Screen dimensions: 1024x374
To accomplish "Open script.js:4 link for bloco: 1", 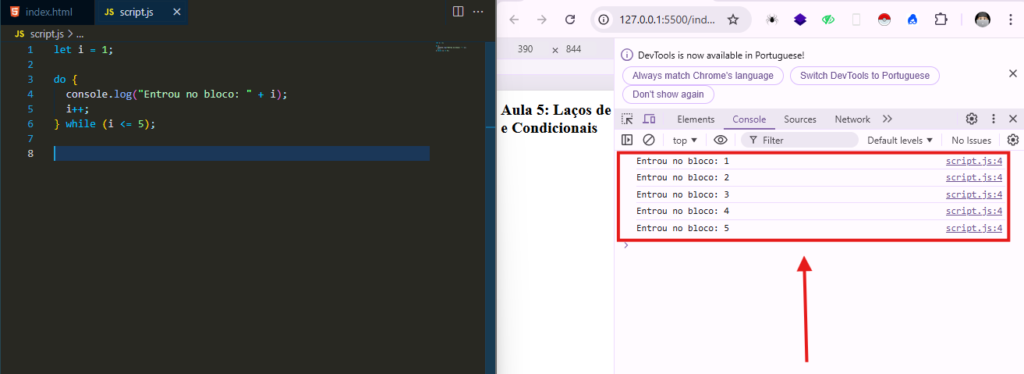I will pyautogui.click(x=974, y=161).
